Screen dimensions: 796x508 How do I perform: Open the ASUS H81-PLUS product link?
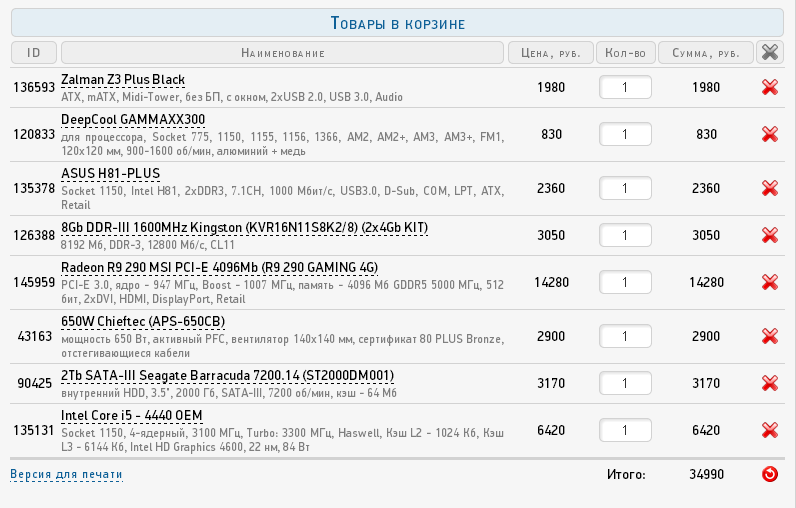pyautogui.click(x=111, y=174)
